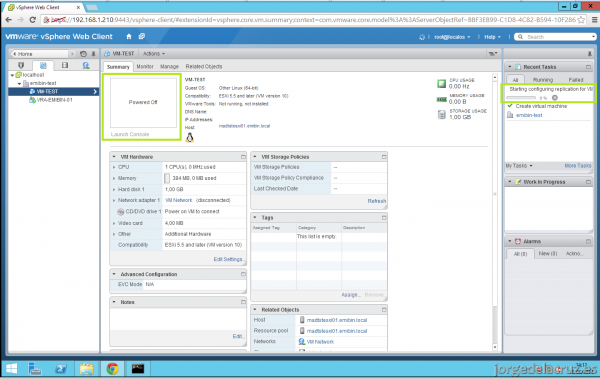
Task: Minimize the VM Hardware portlet
Action: [243, 157]
